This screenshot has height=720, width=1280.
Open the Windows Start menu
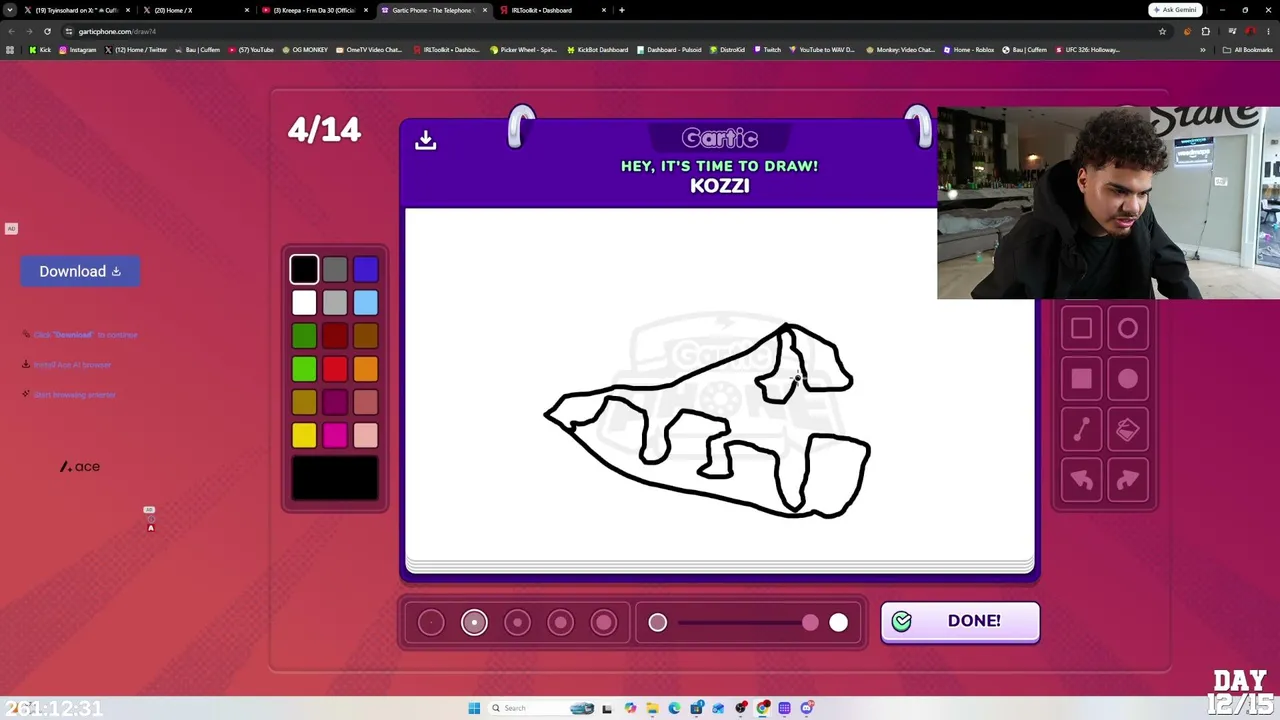pos(474,708)
